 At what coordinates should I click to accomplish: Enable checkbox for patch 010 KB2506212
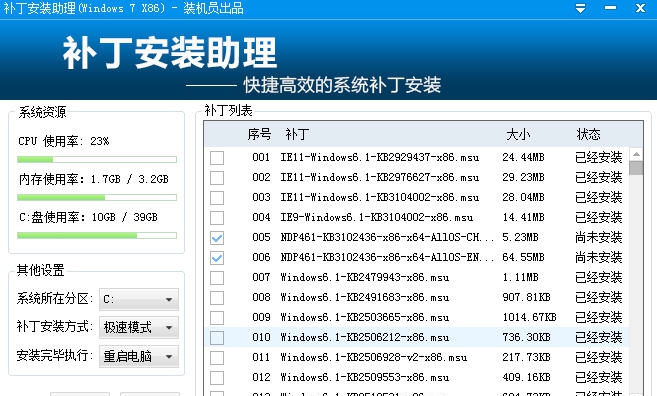click(x=217, y=338)
